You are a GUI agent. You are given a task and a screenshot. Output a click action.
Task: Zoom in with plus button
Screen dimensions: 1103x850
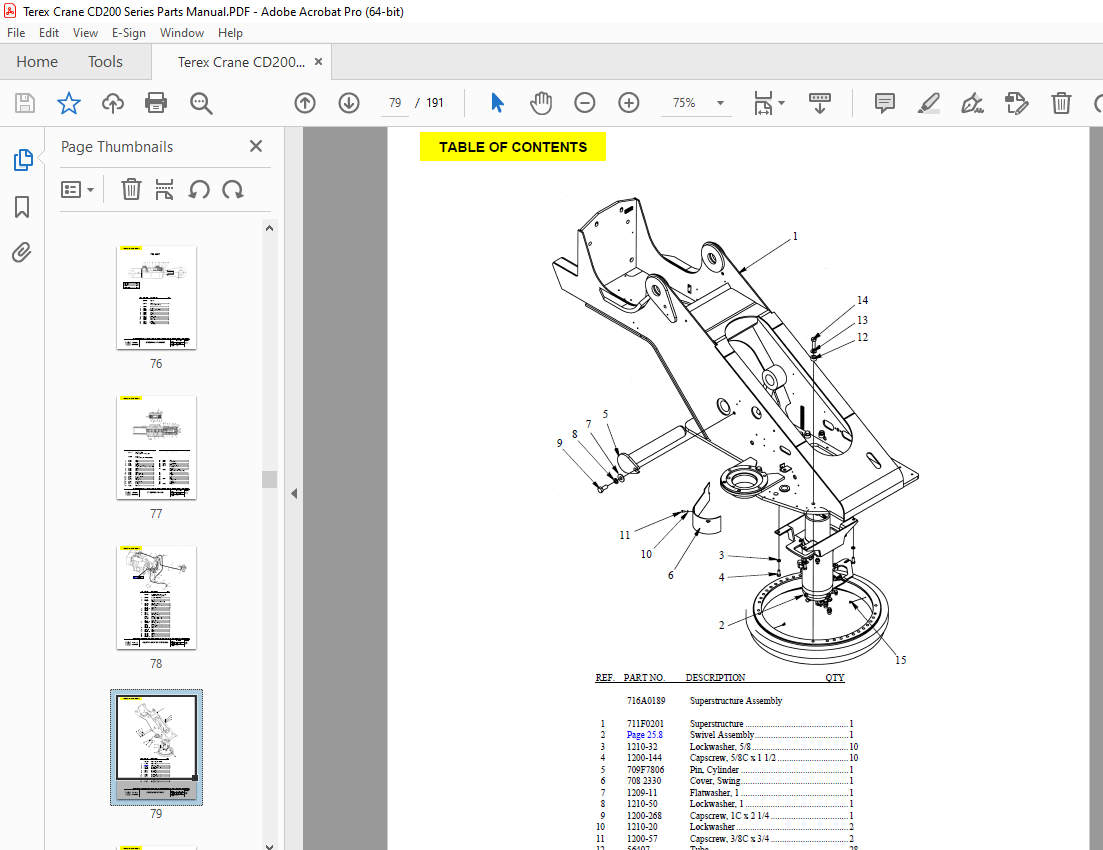[629, 103]
